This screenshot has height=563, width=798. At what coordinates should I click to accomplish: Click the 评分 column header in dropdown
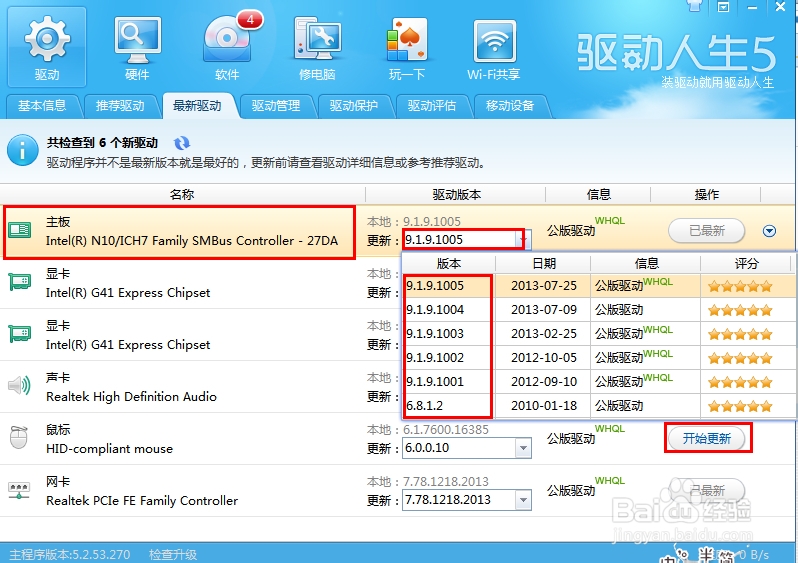pyautogui.click(x=746, y=263)
